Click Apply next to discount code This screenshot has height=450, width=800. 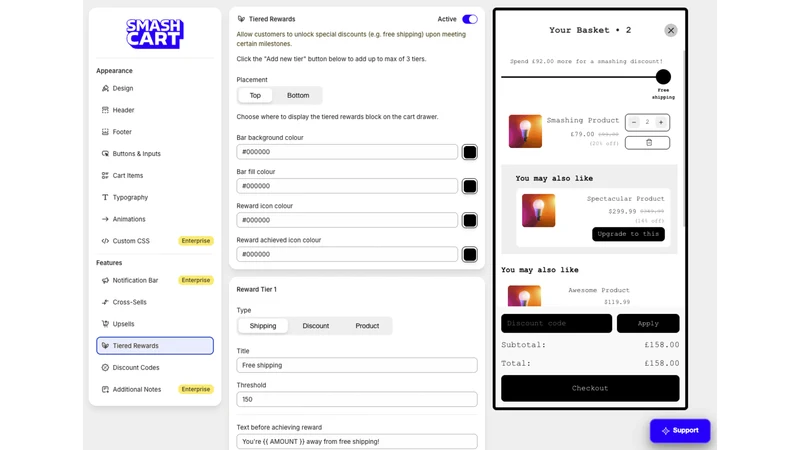click(648, 323)
